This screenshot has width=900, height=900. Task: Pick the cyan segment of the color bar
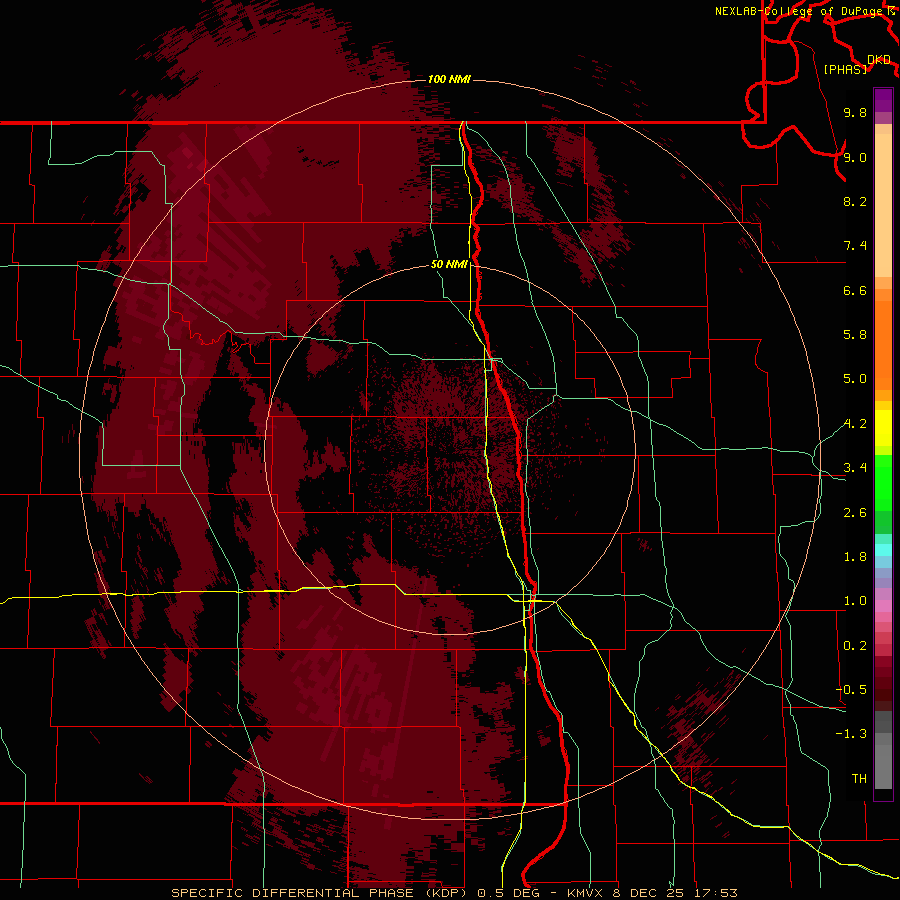(x=883, y=550)
